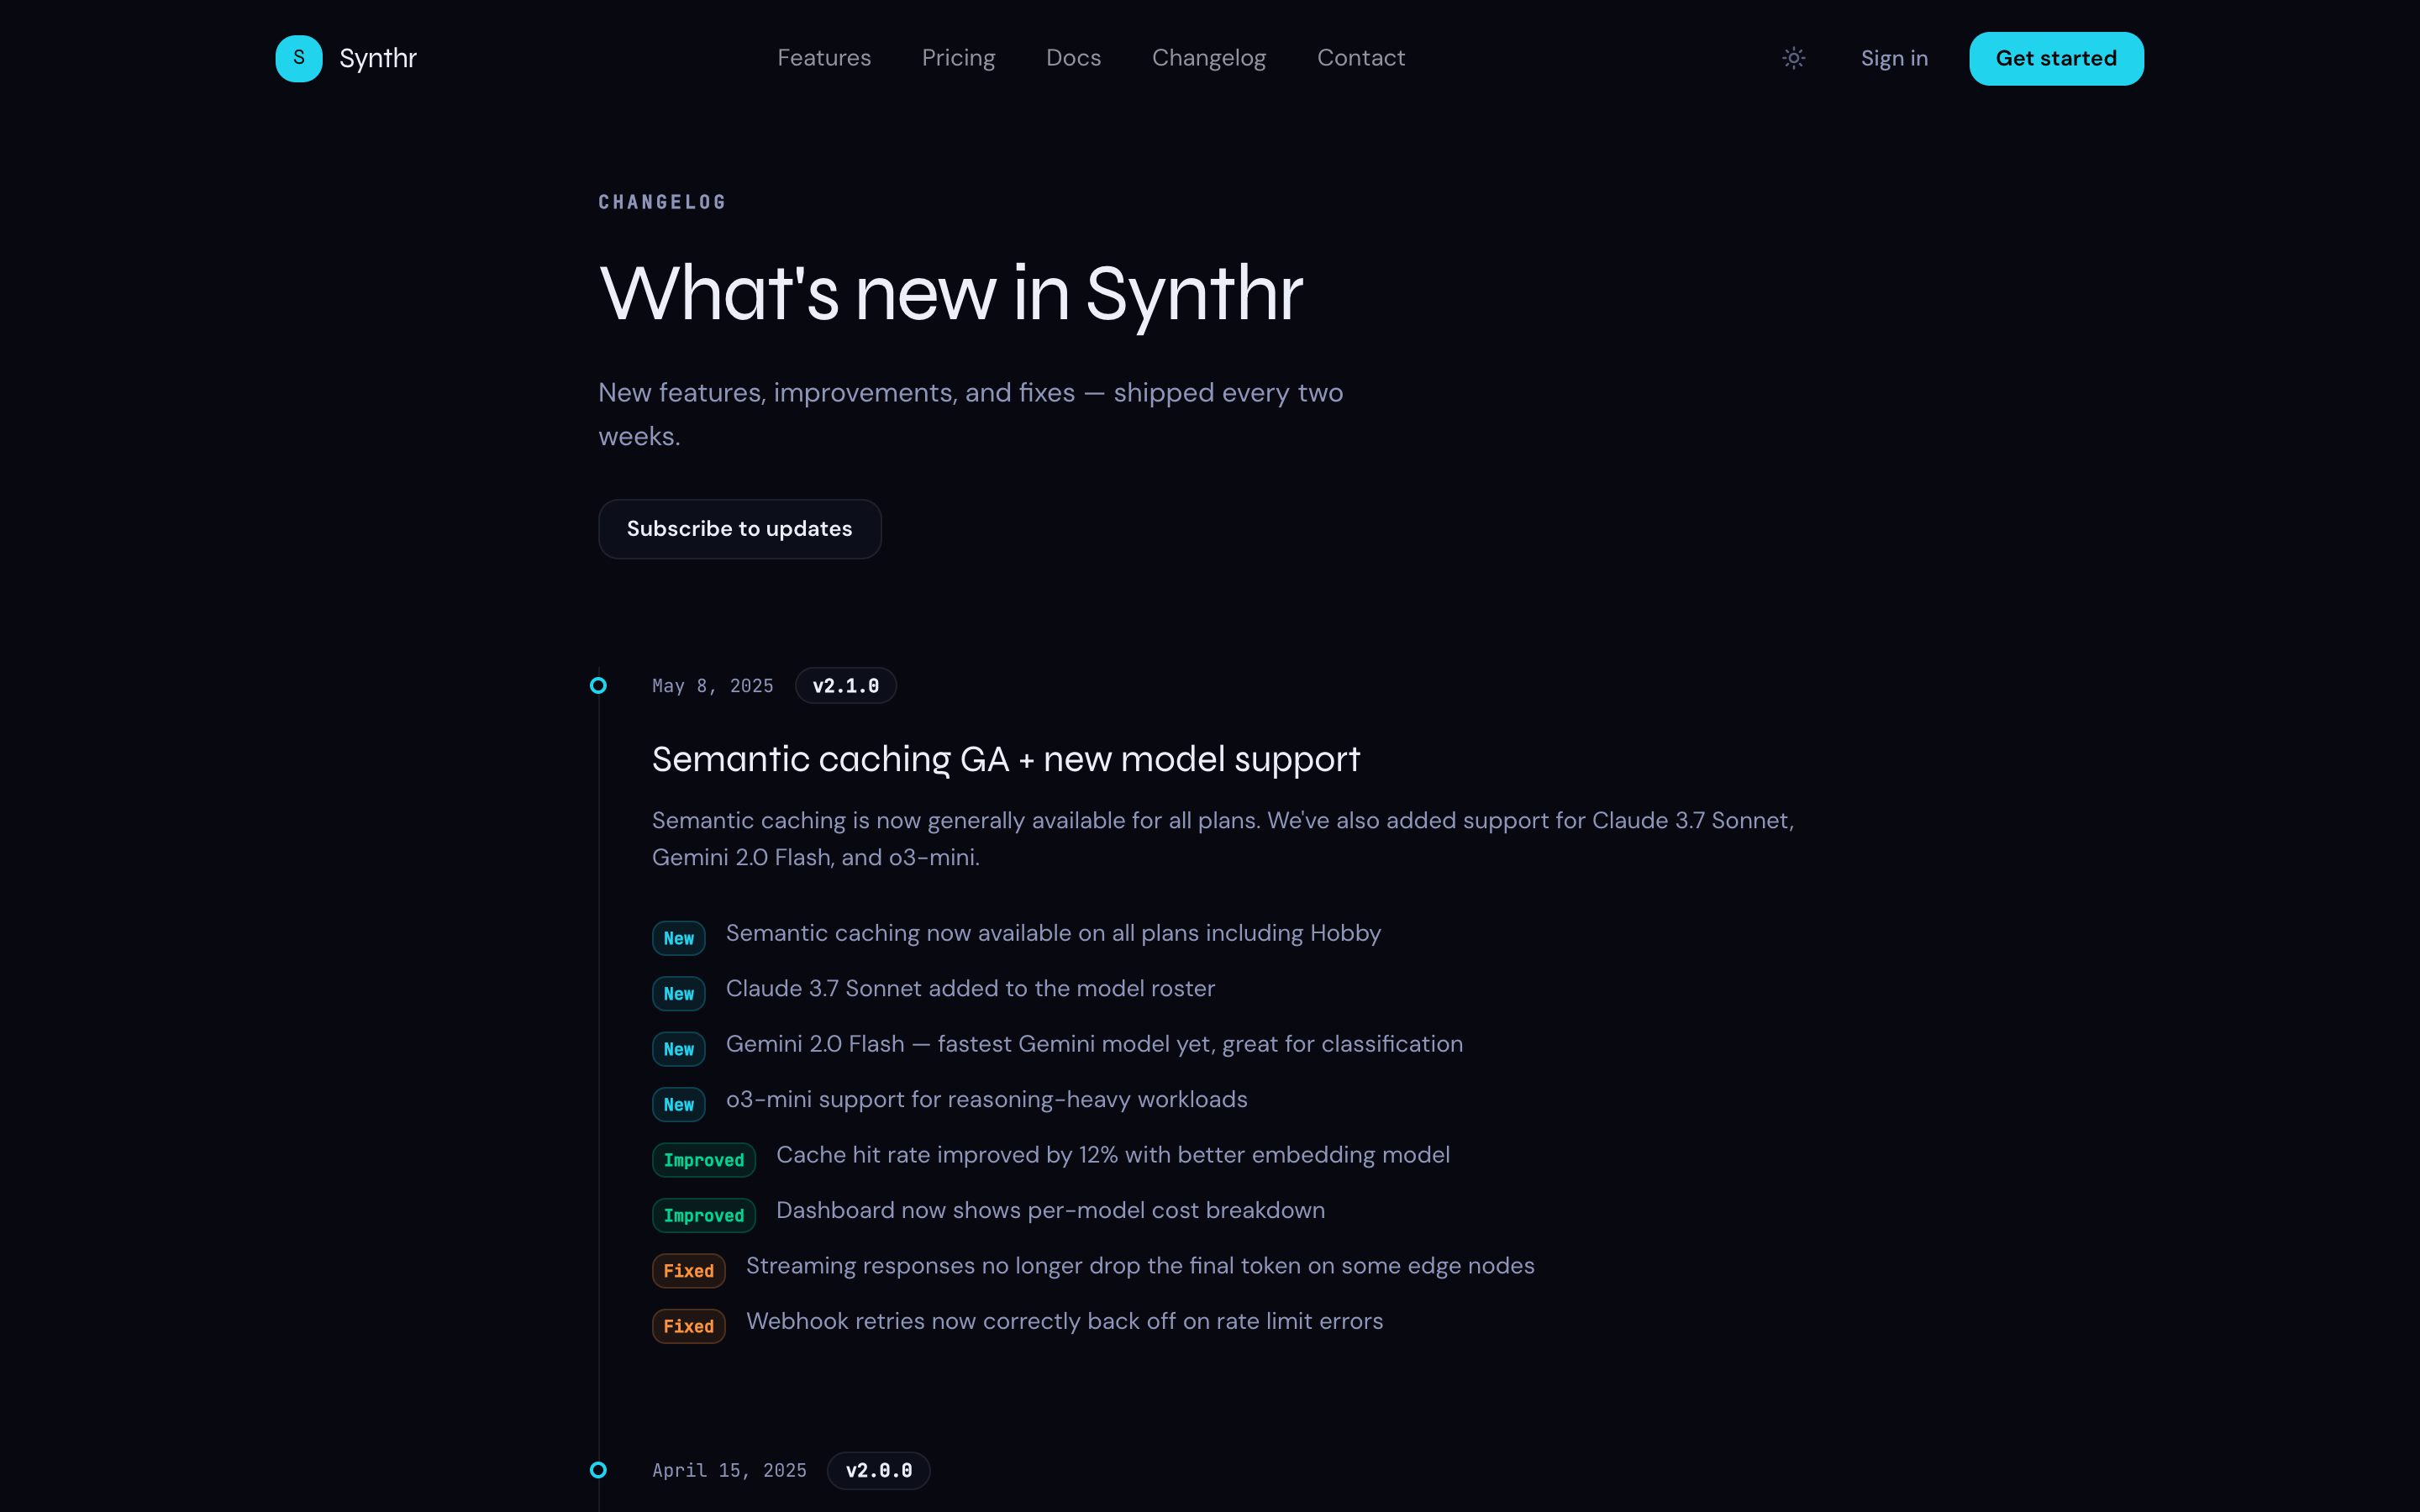Click Improved badge beside cache hit rate
The width and height of the screenshot is (2420, 1512).
point(704,1160)
